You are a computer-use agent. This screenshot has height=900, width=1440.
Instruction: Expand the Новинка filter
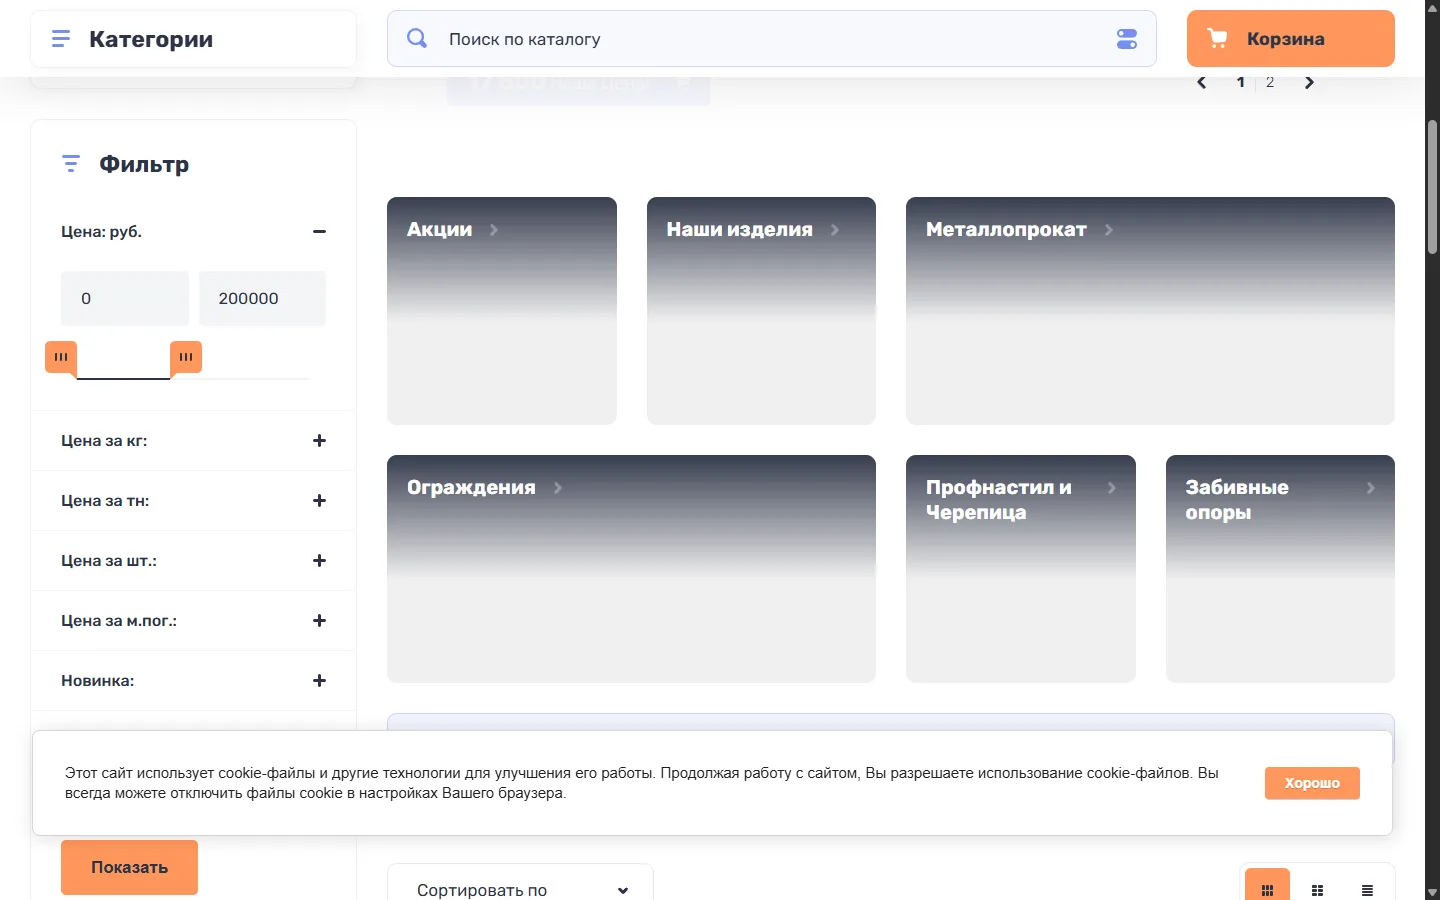[x=319, y=680]
